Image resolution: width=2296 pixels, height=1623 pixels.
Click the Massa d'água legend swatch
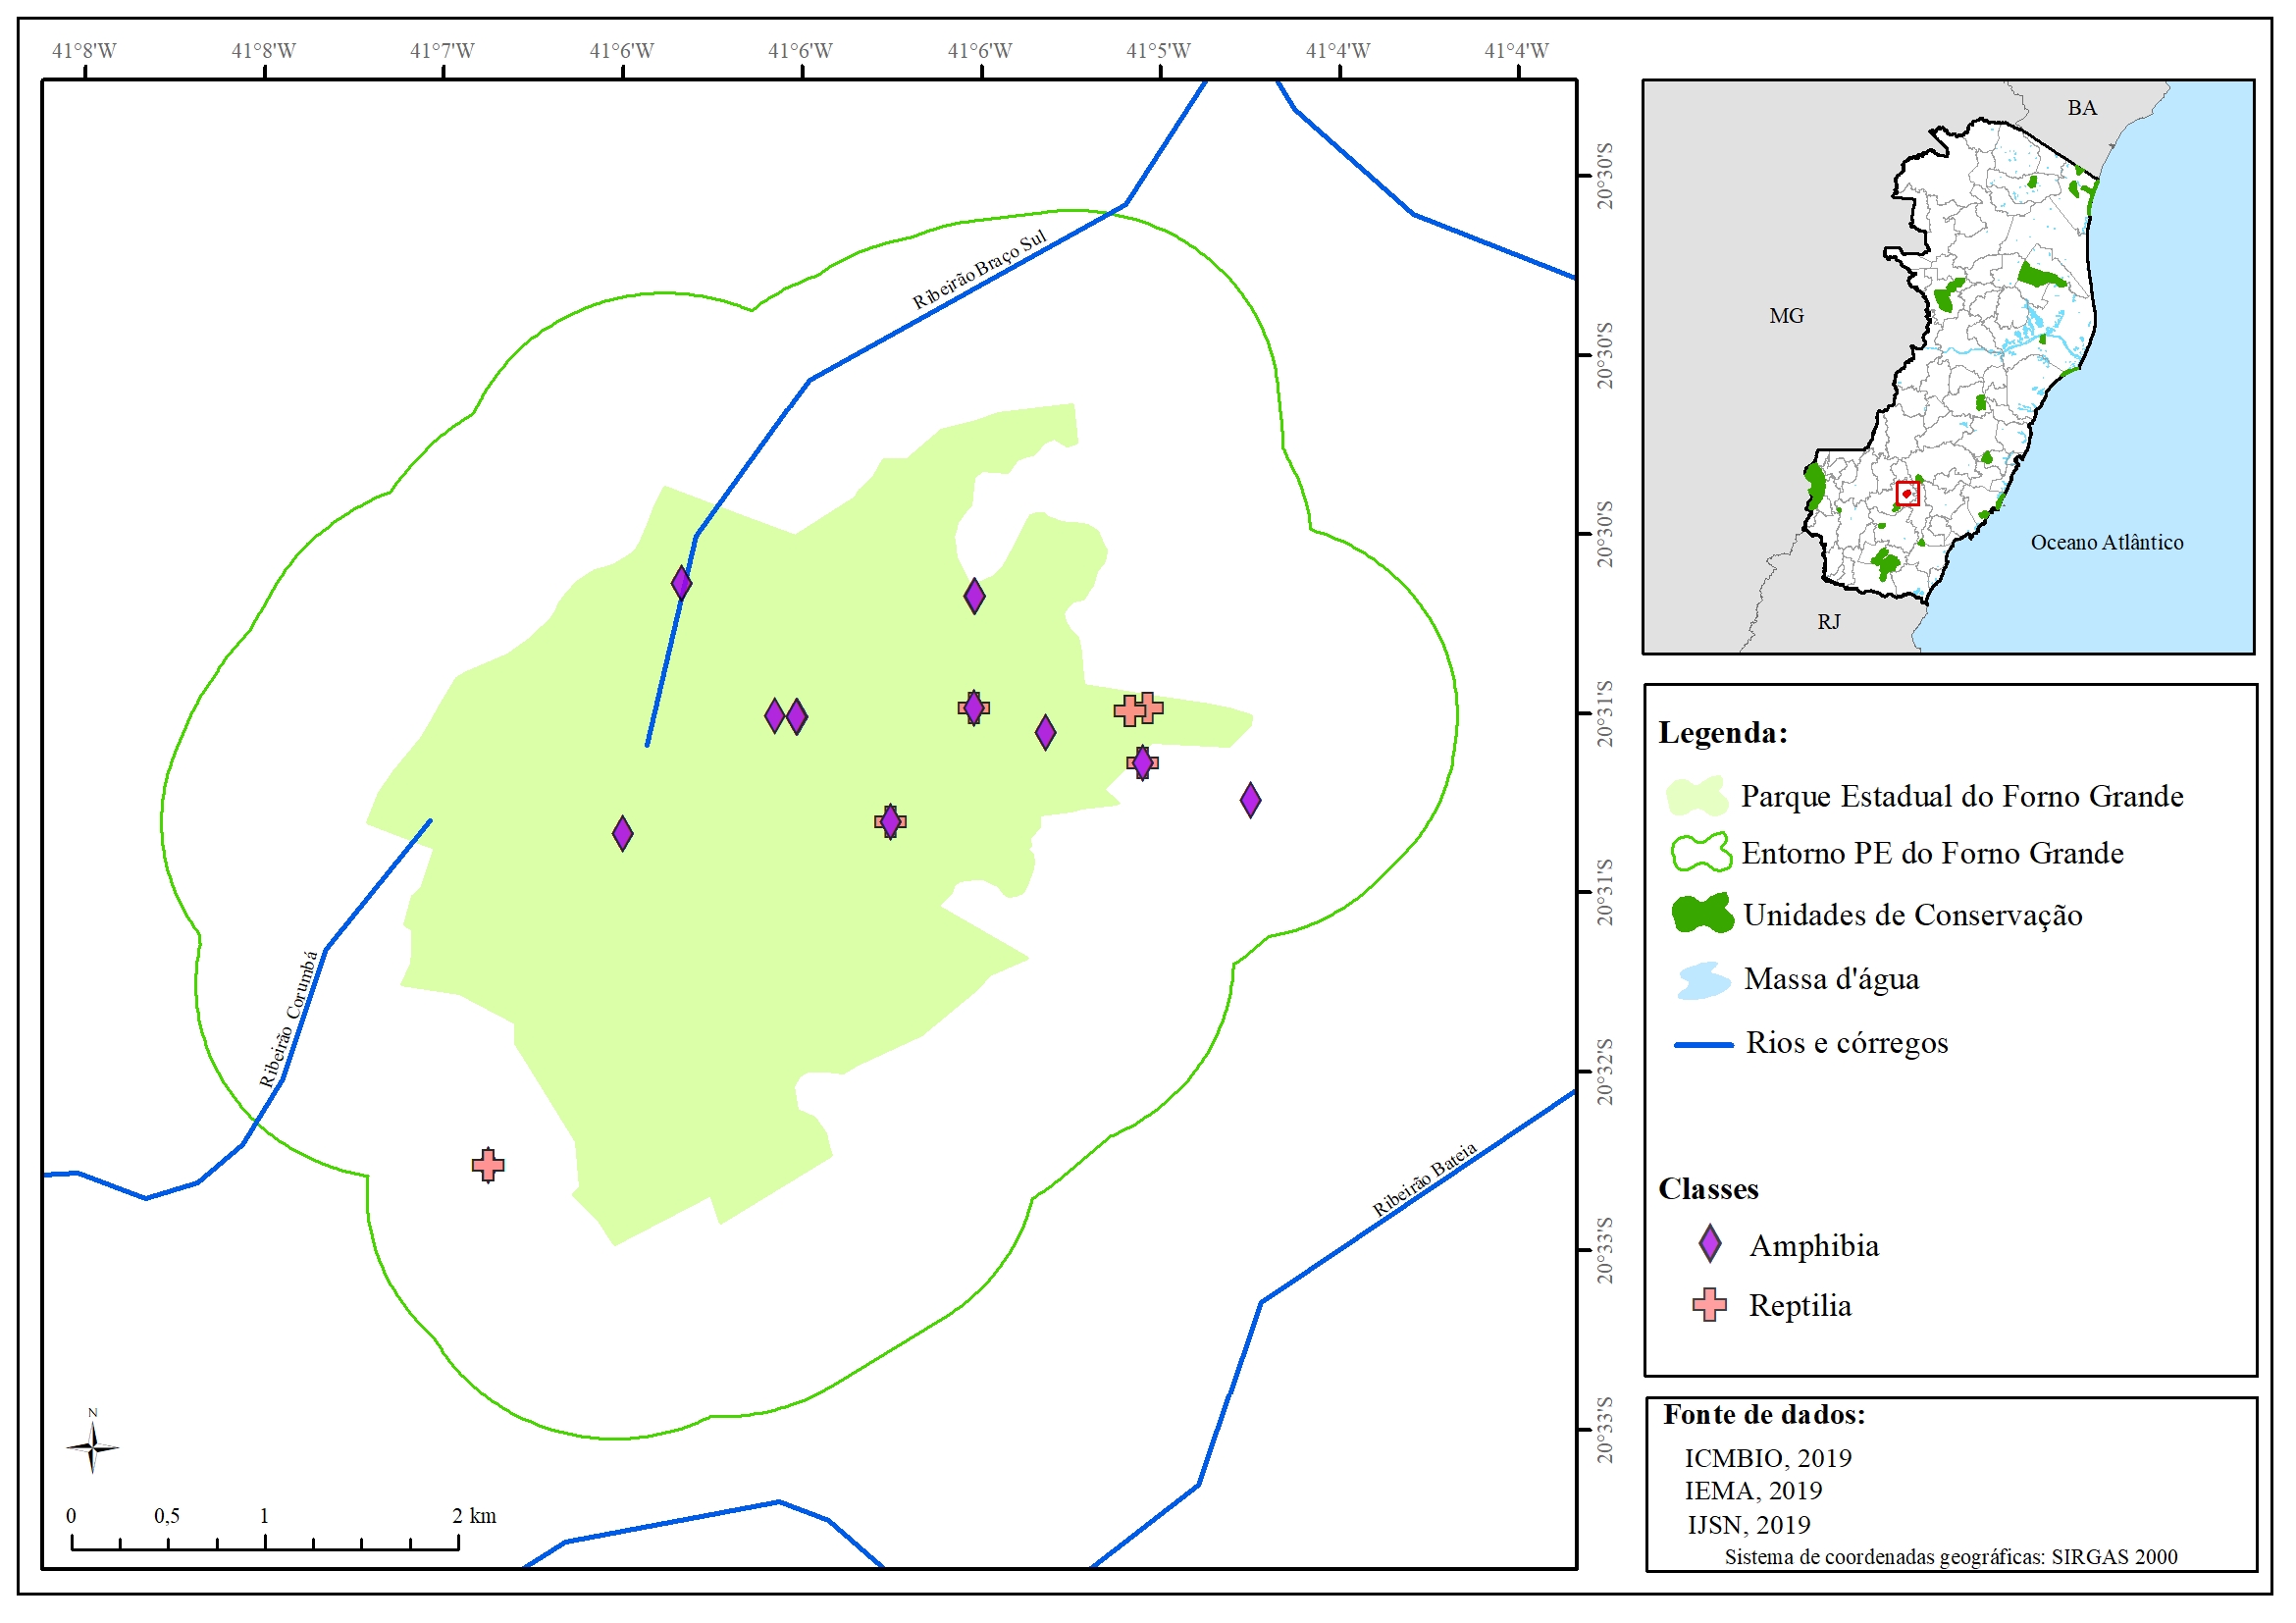[1703, 980]
